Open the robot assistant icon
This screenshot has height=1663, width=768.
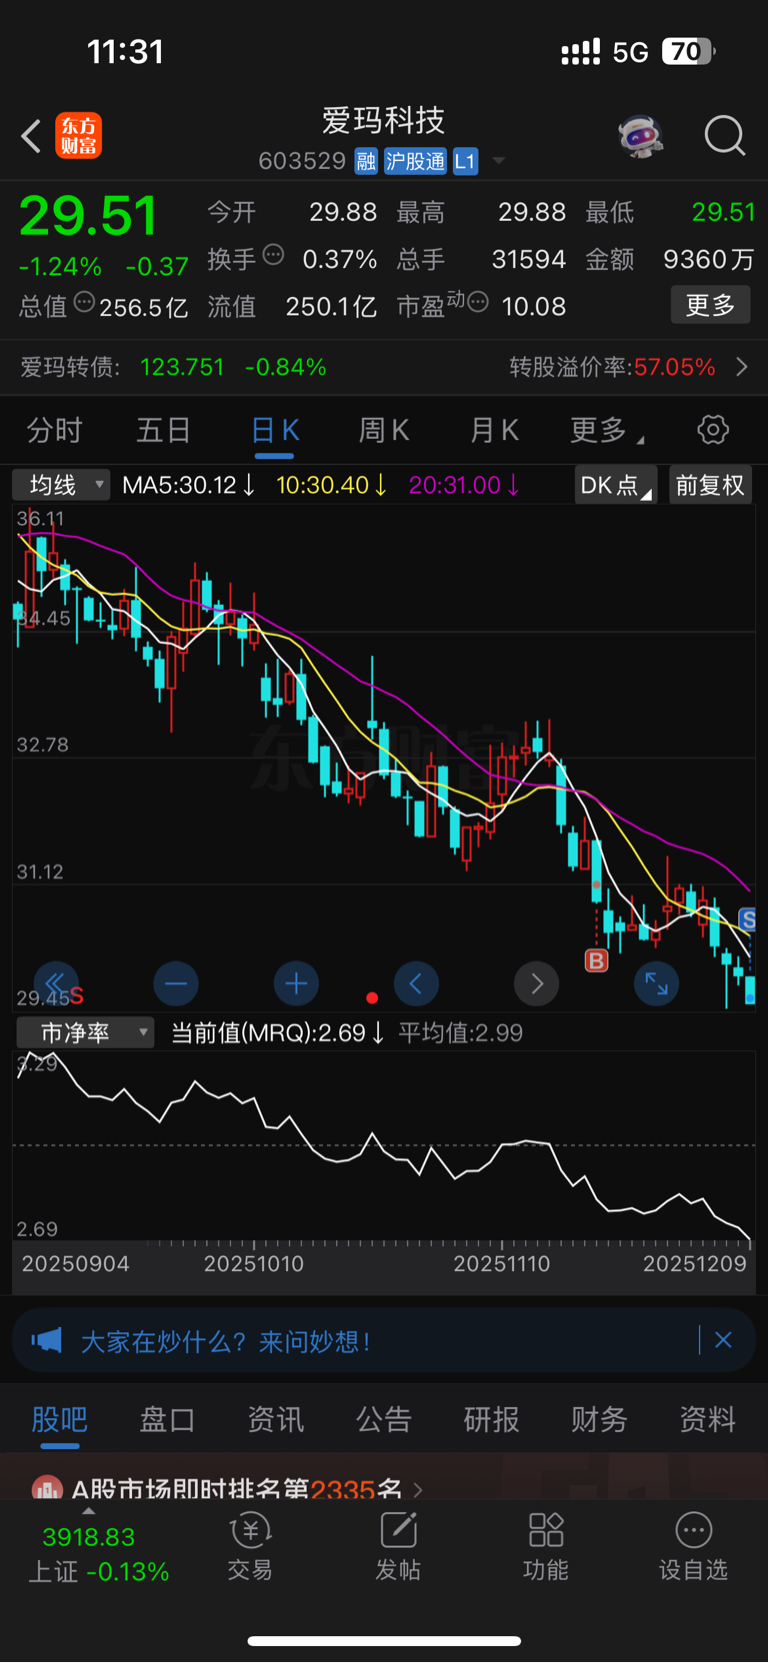(641, 135)
